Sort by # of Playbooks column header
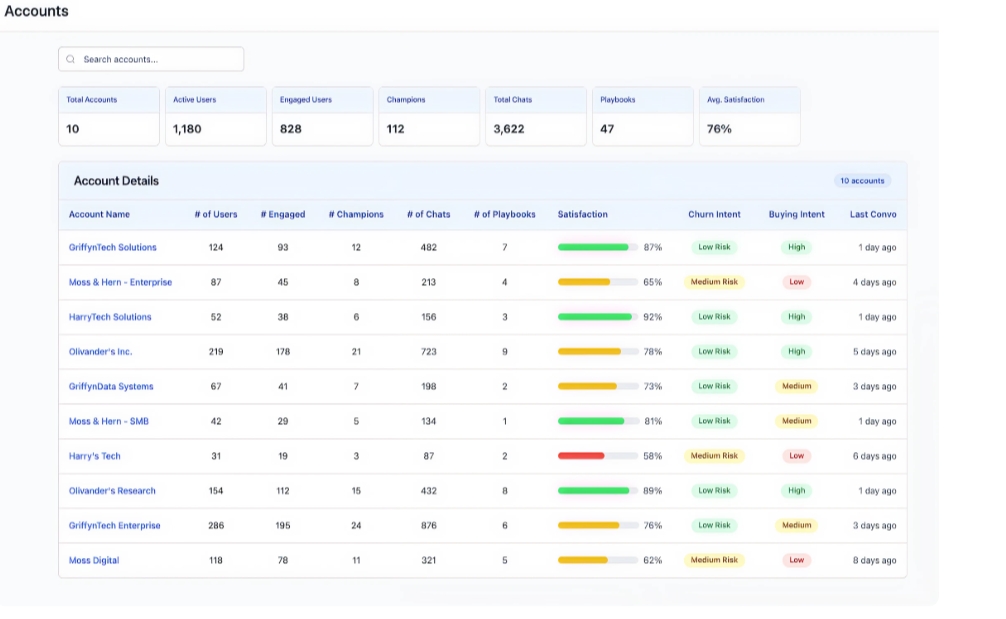The width and height of the screenshot is (1006, 619). [504, 214]
